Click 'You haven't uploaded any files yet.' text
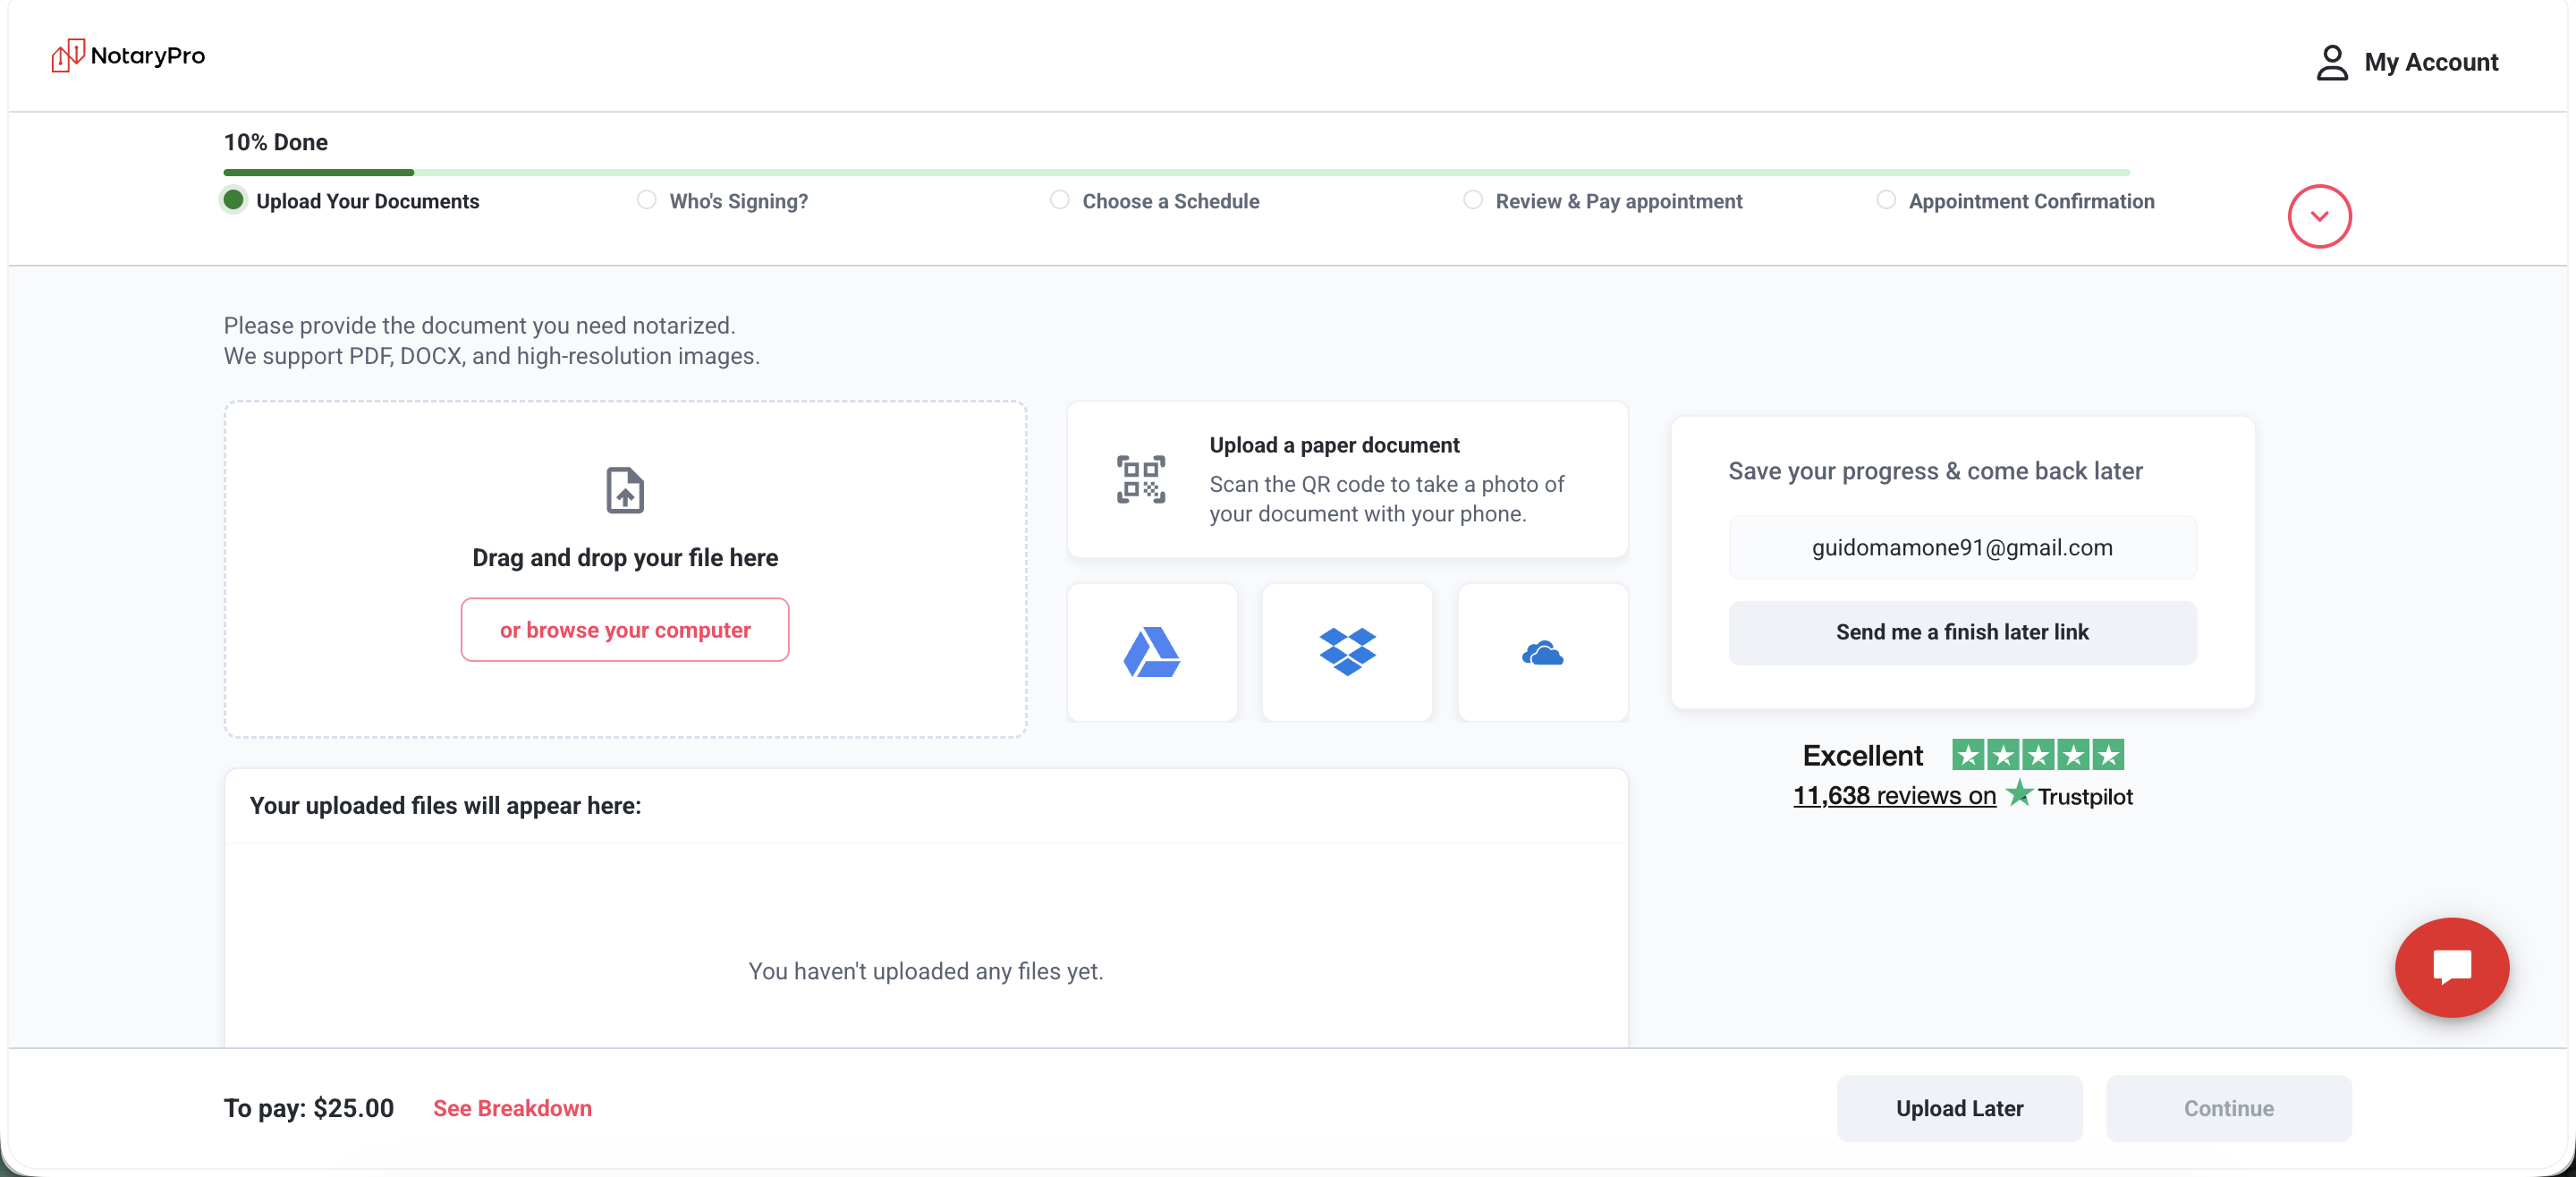The width and height of the screenshot is (2576, 1177). (x=926, y=971)
